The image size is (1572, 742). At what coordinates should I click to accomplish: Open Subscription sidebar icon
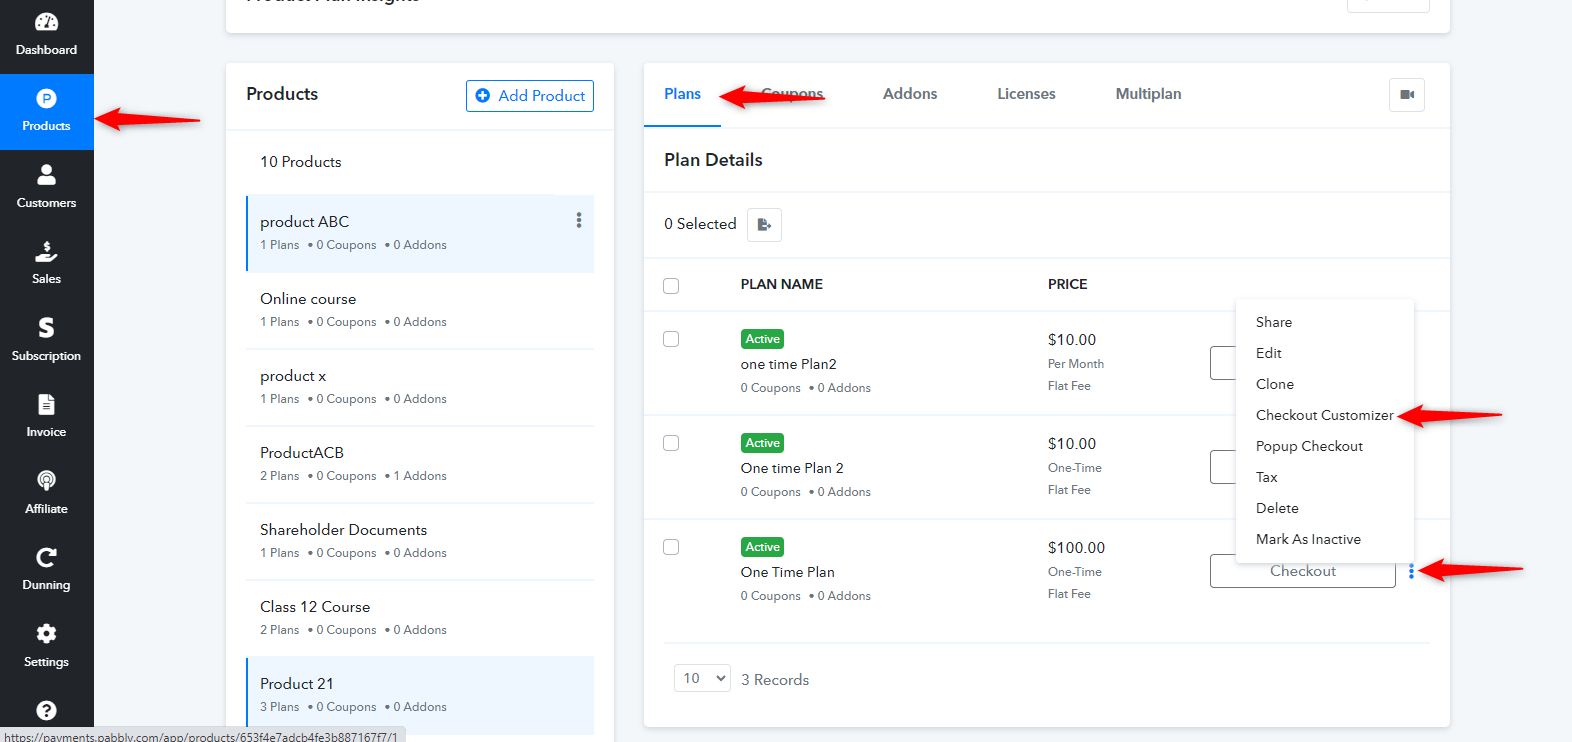[46, 327]
